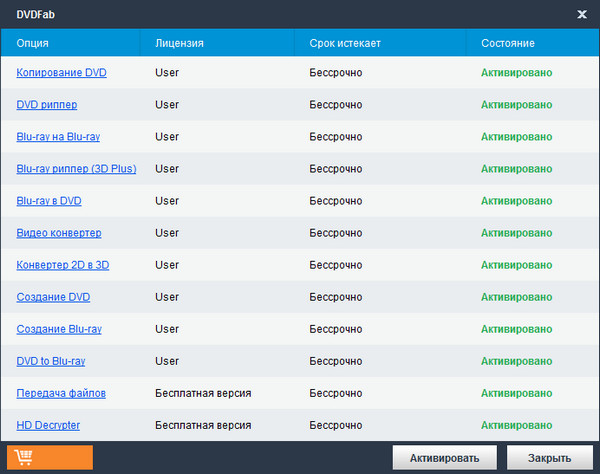Select the DVD to Blu-ray link
The image size is (600, 474).
pos(51,361)
